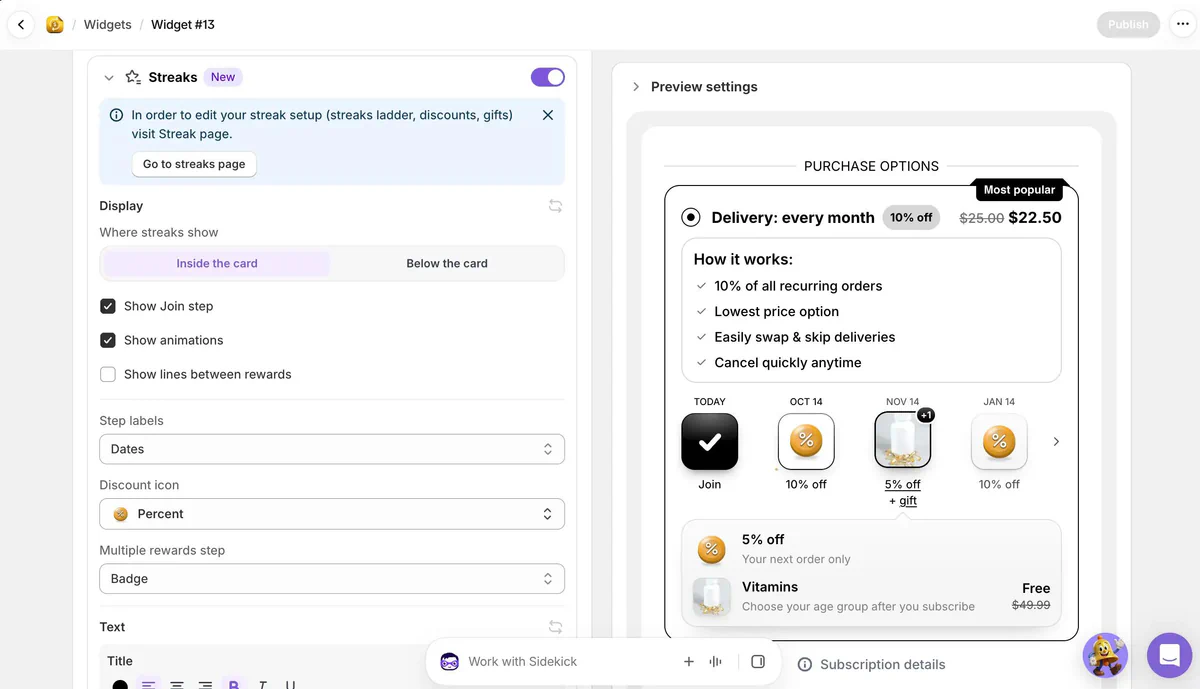
Task: Click the $22.50 price text
Action: coord(1035,217)
